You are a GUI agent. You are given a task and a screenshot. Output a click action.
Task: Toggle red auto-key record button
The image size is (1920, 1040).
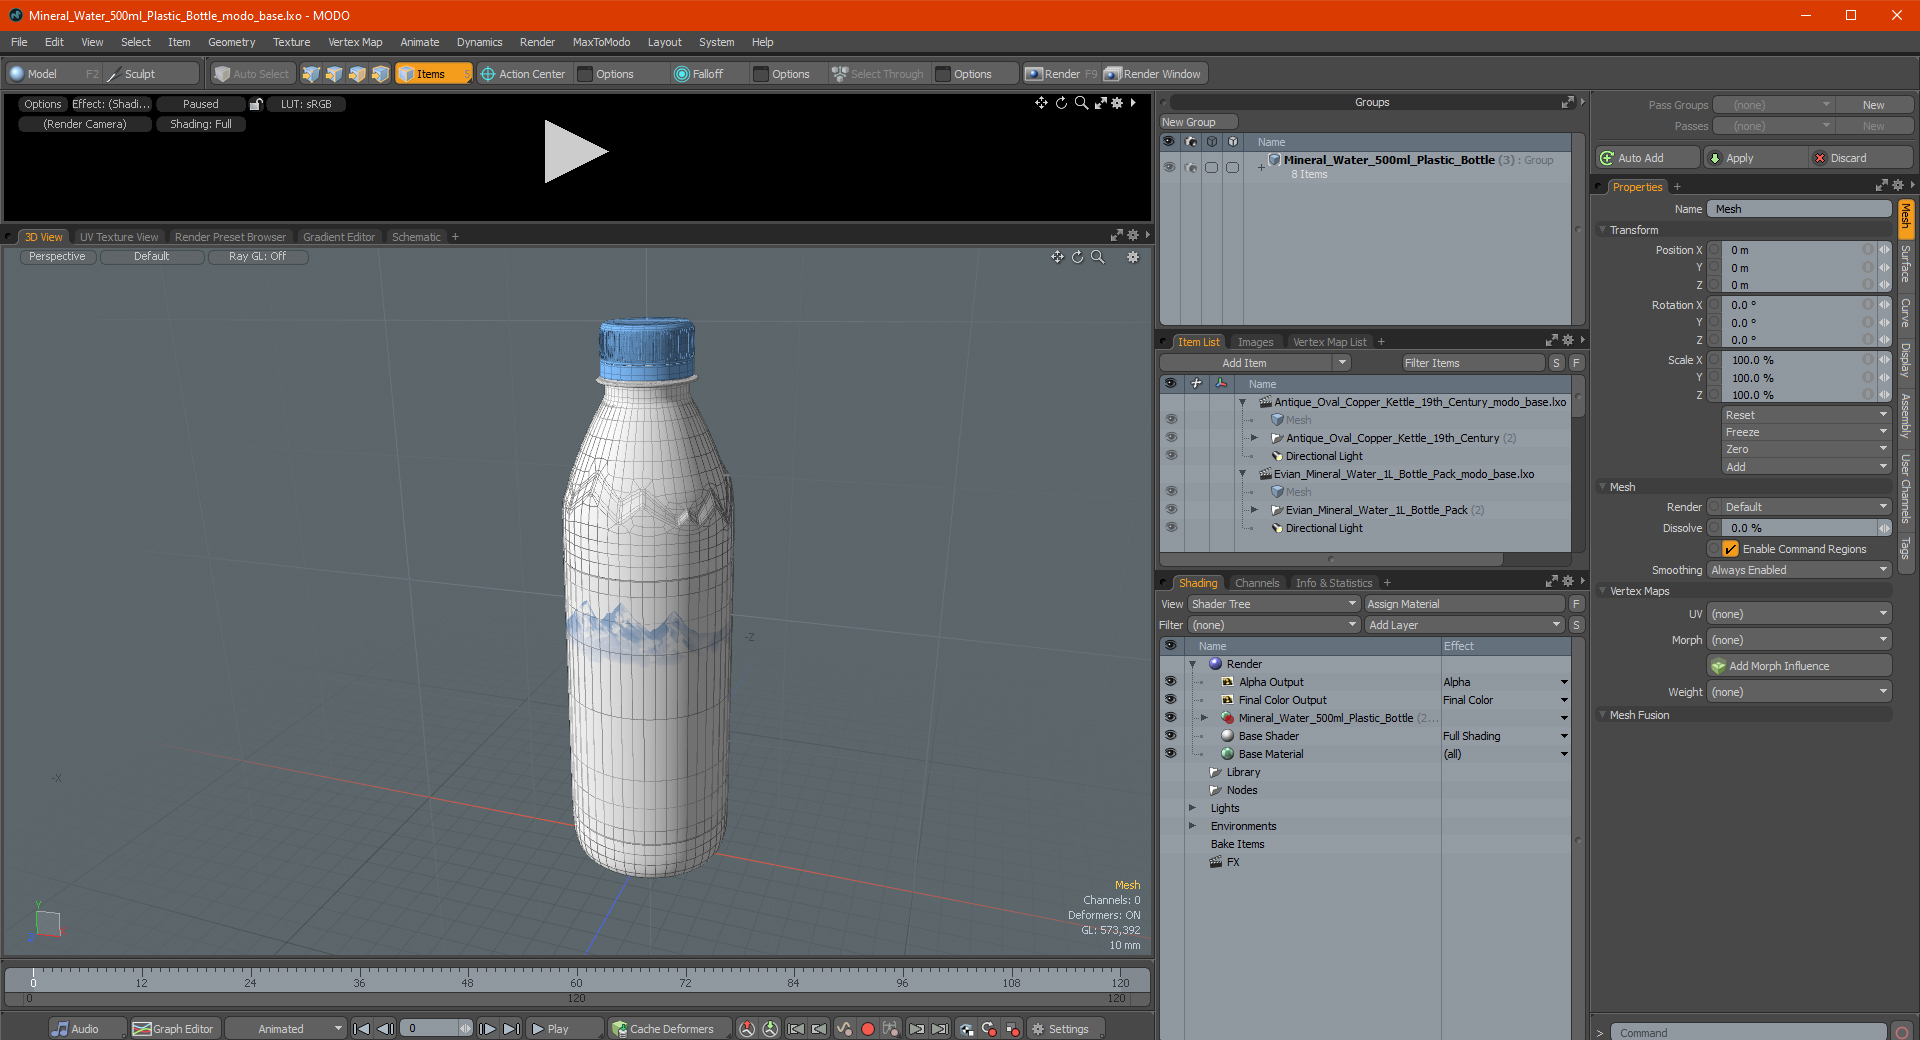(x=868, y=1029)
